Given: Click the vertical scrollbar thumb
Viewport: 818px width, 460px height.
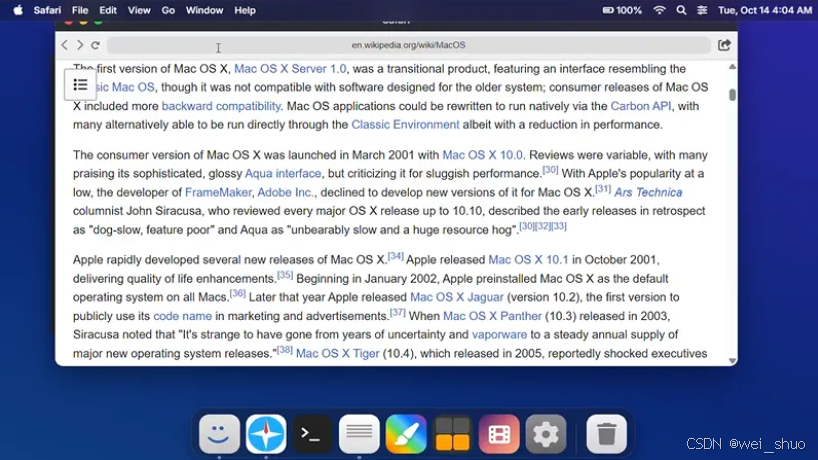Looking at the screenshot, I should [732, 94].
